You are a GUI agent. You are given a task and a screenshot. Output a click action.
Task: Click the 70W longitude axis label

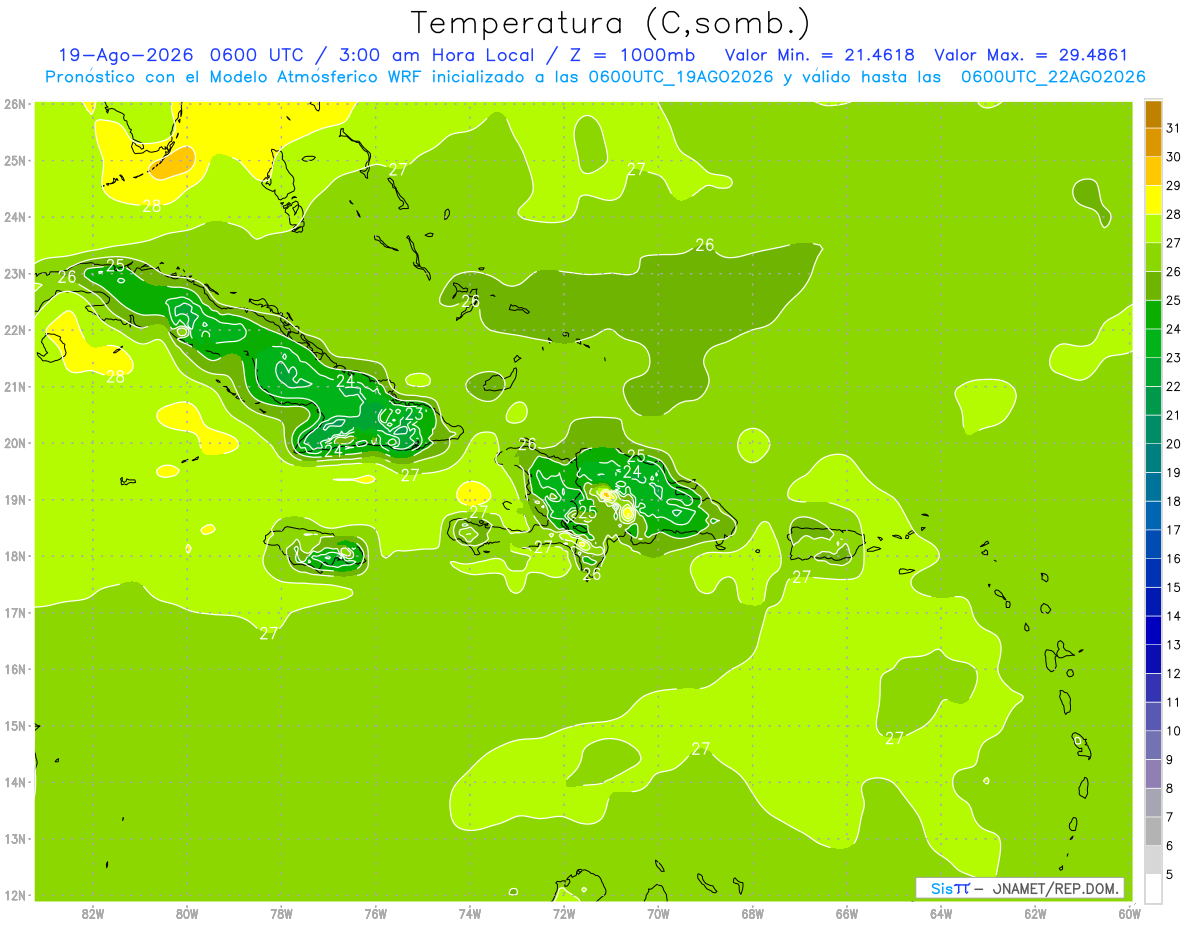click(658, 912)
